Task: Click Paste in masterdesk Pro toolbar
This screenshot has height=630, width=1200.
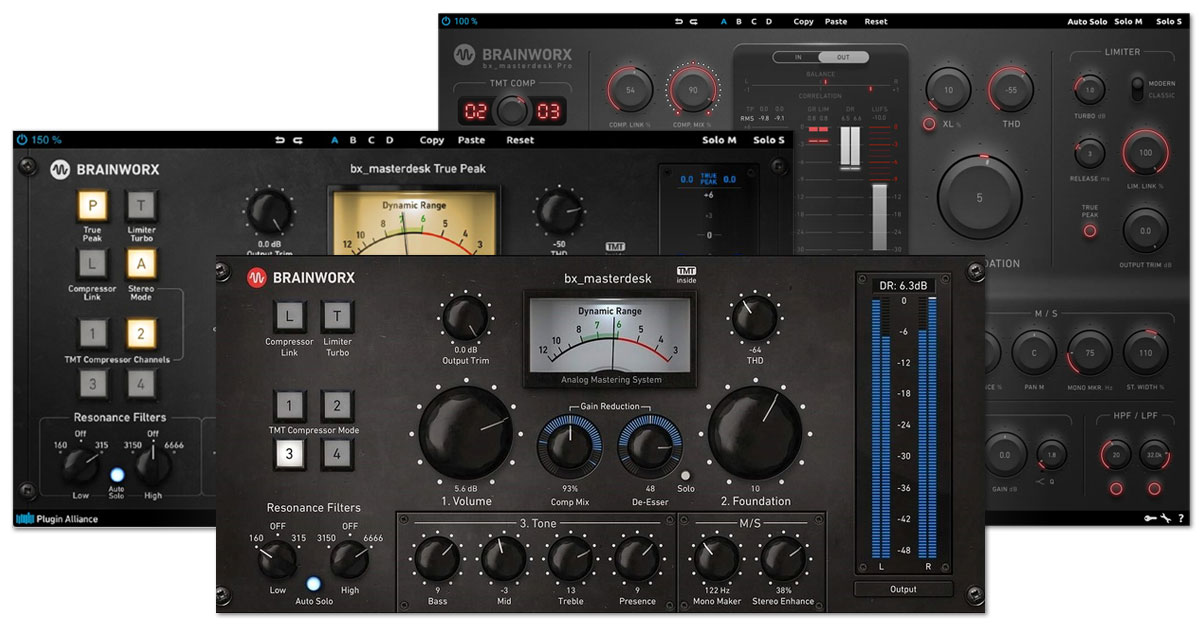Action: 836,21
